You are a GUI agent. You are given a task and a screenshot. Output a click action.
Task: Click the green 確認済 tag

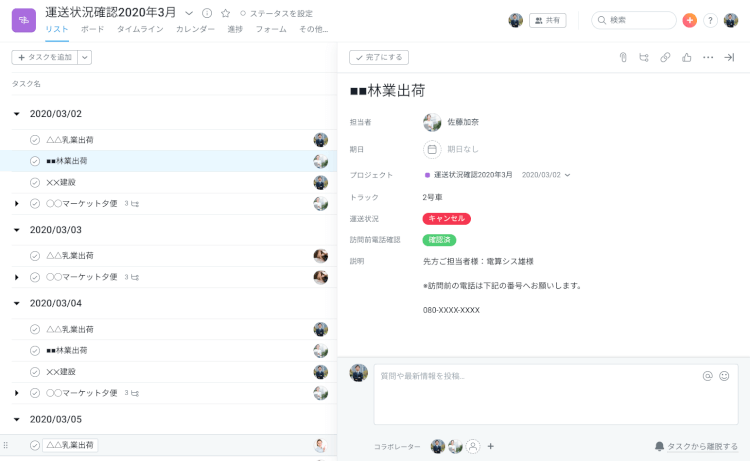coord(439,240)
